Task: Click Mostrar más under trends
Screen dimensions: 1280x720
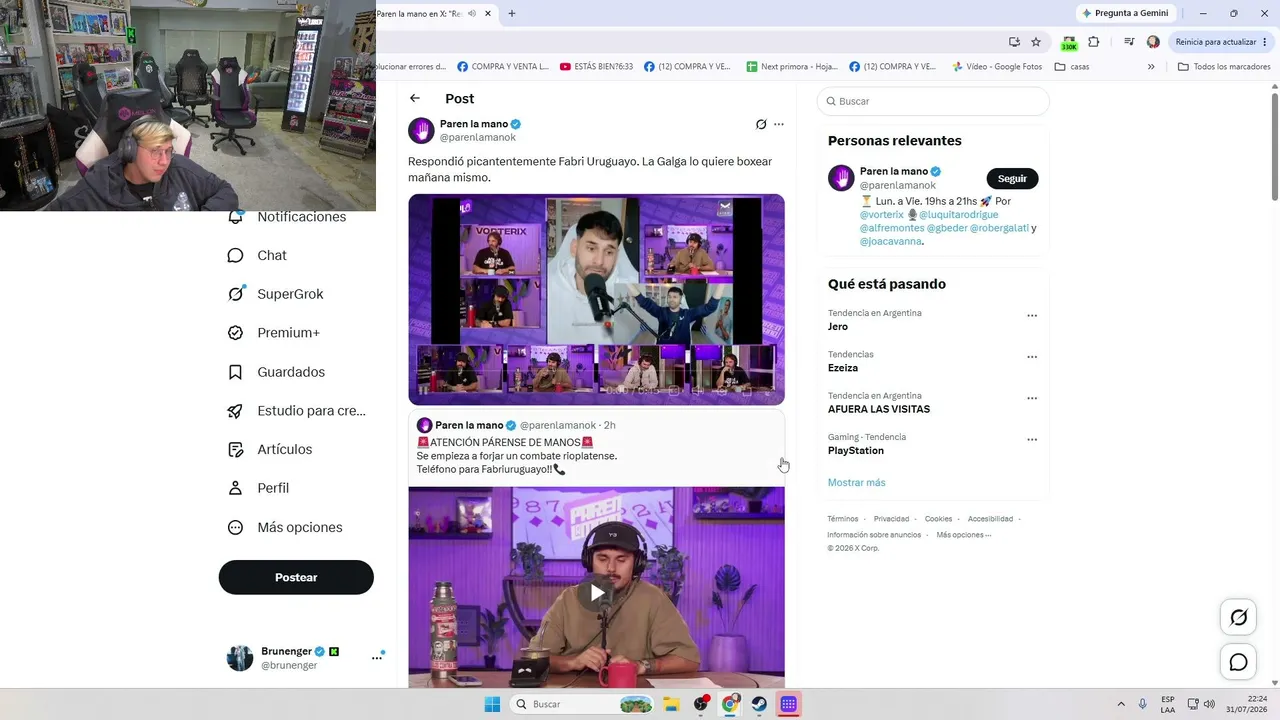Action: coord(856,482)
